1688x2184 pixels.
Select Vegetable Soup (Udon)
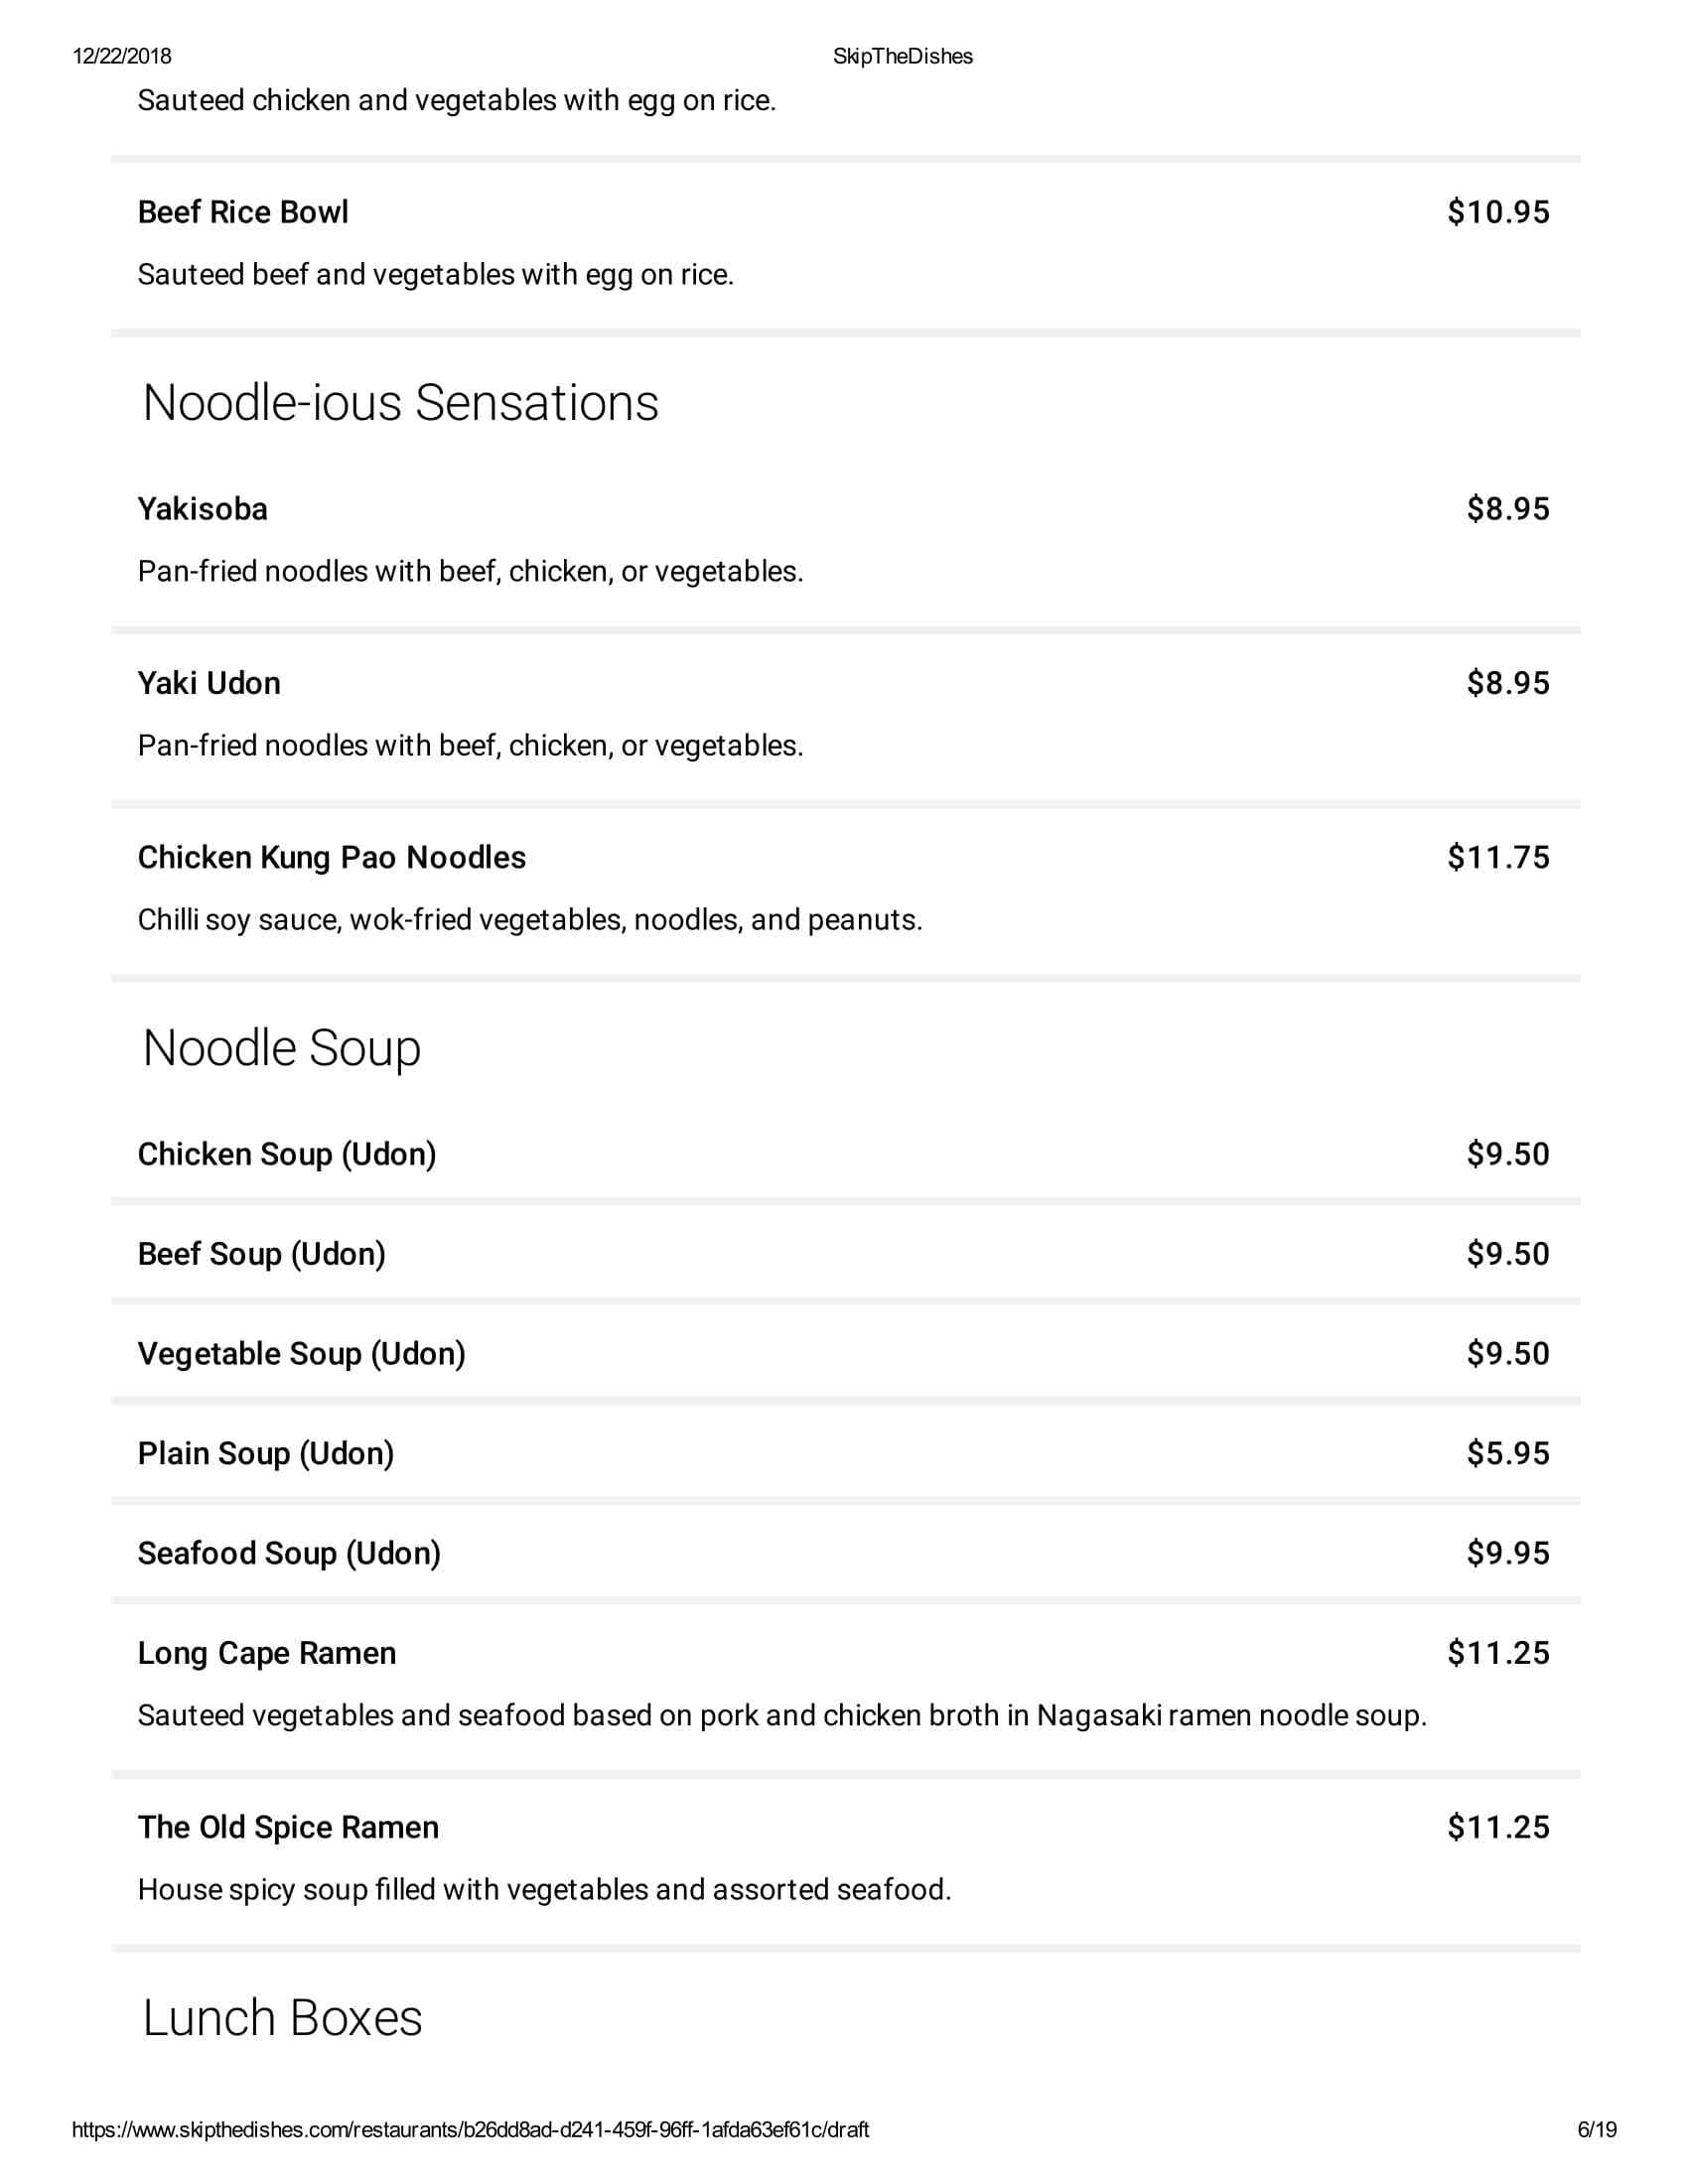(x=301, y=1353)
